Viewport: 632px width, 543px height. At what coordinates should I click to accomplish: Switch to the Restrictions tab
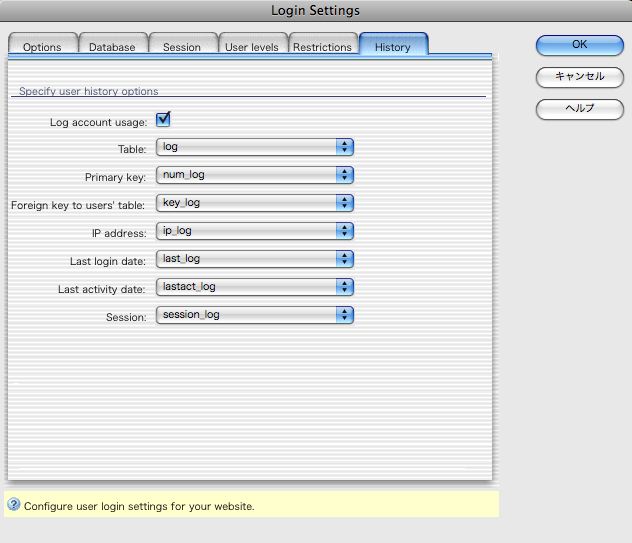[322, 47]
